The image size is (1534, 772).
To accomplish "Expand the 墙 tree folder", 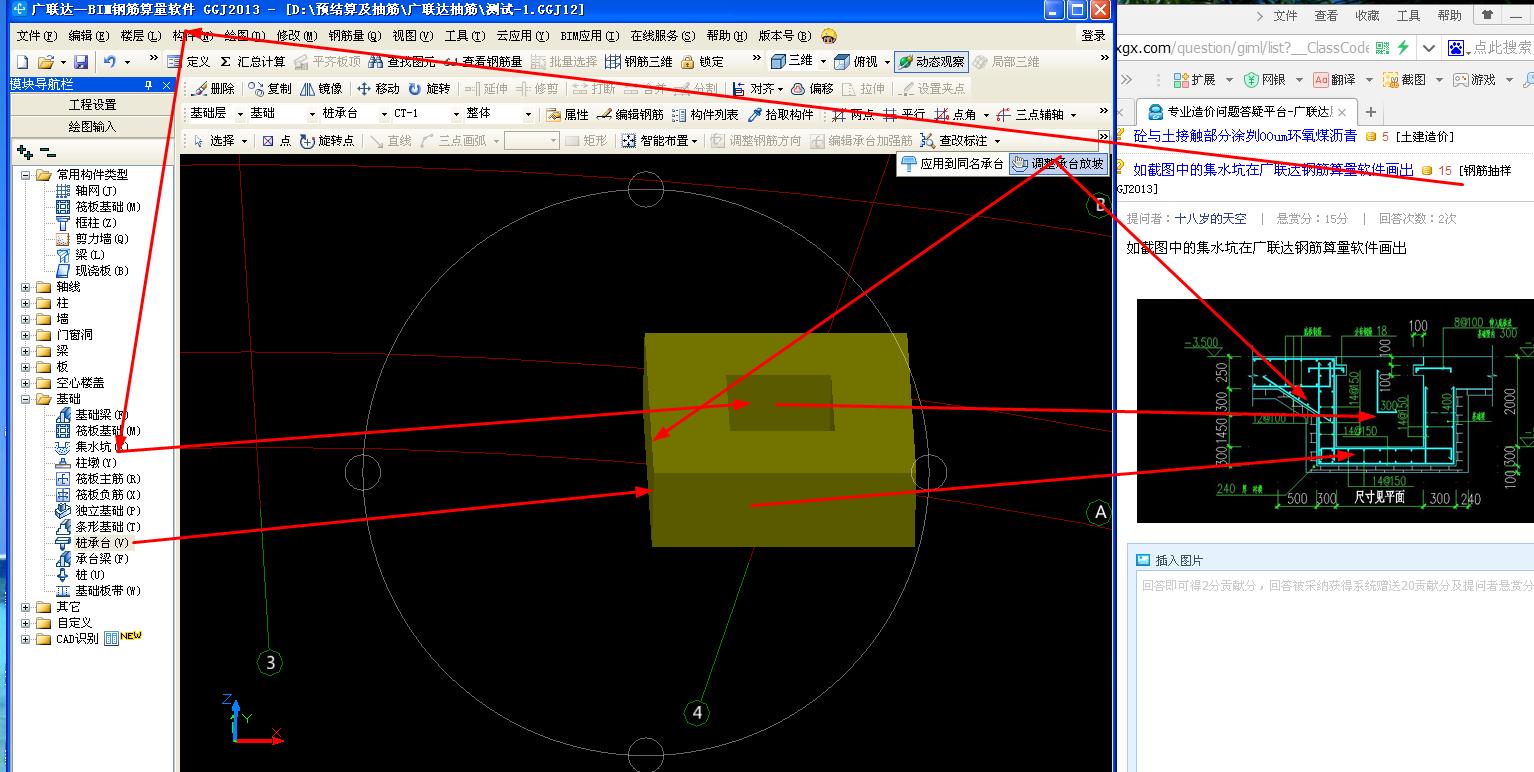I will (25, 319).
